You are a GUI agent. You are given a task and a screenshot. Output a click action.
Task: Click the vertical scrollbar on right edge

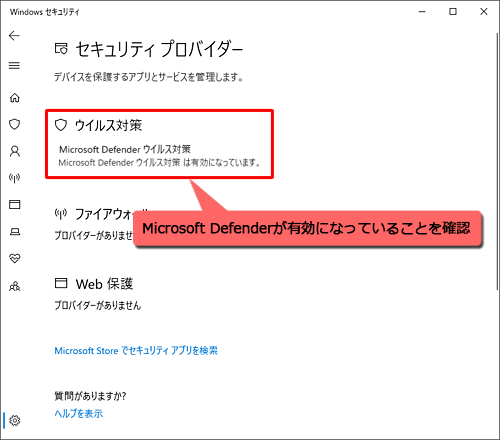[x=498, y=162]
